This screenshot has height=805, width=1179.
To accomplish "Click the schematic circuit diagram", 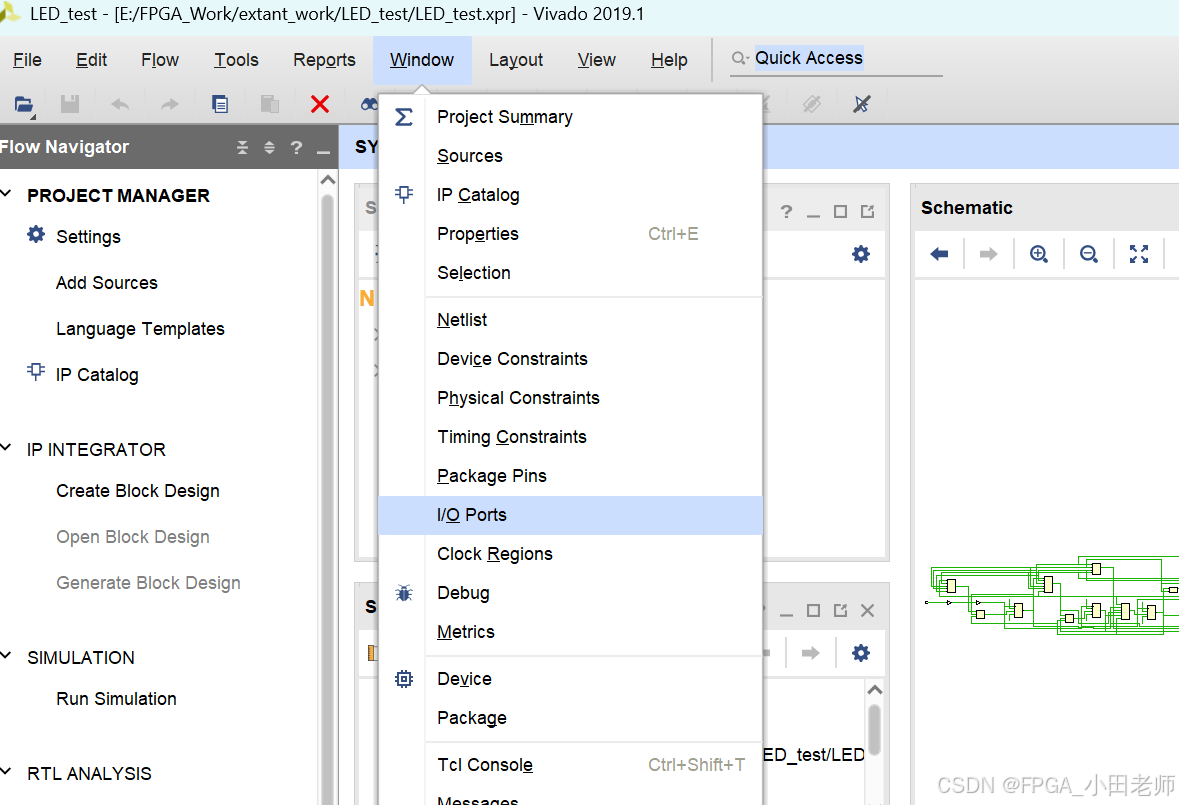I will (1053, 595).
